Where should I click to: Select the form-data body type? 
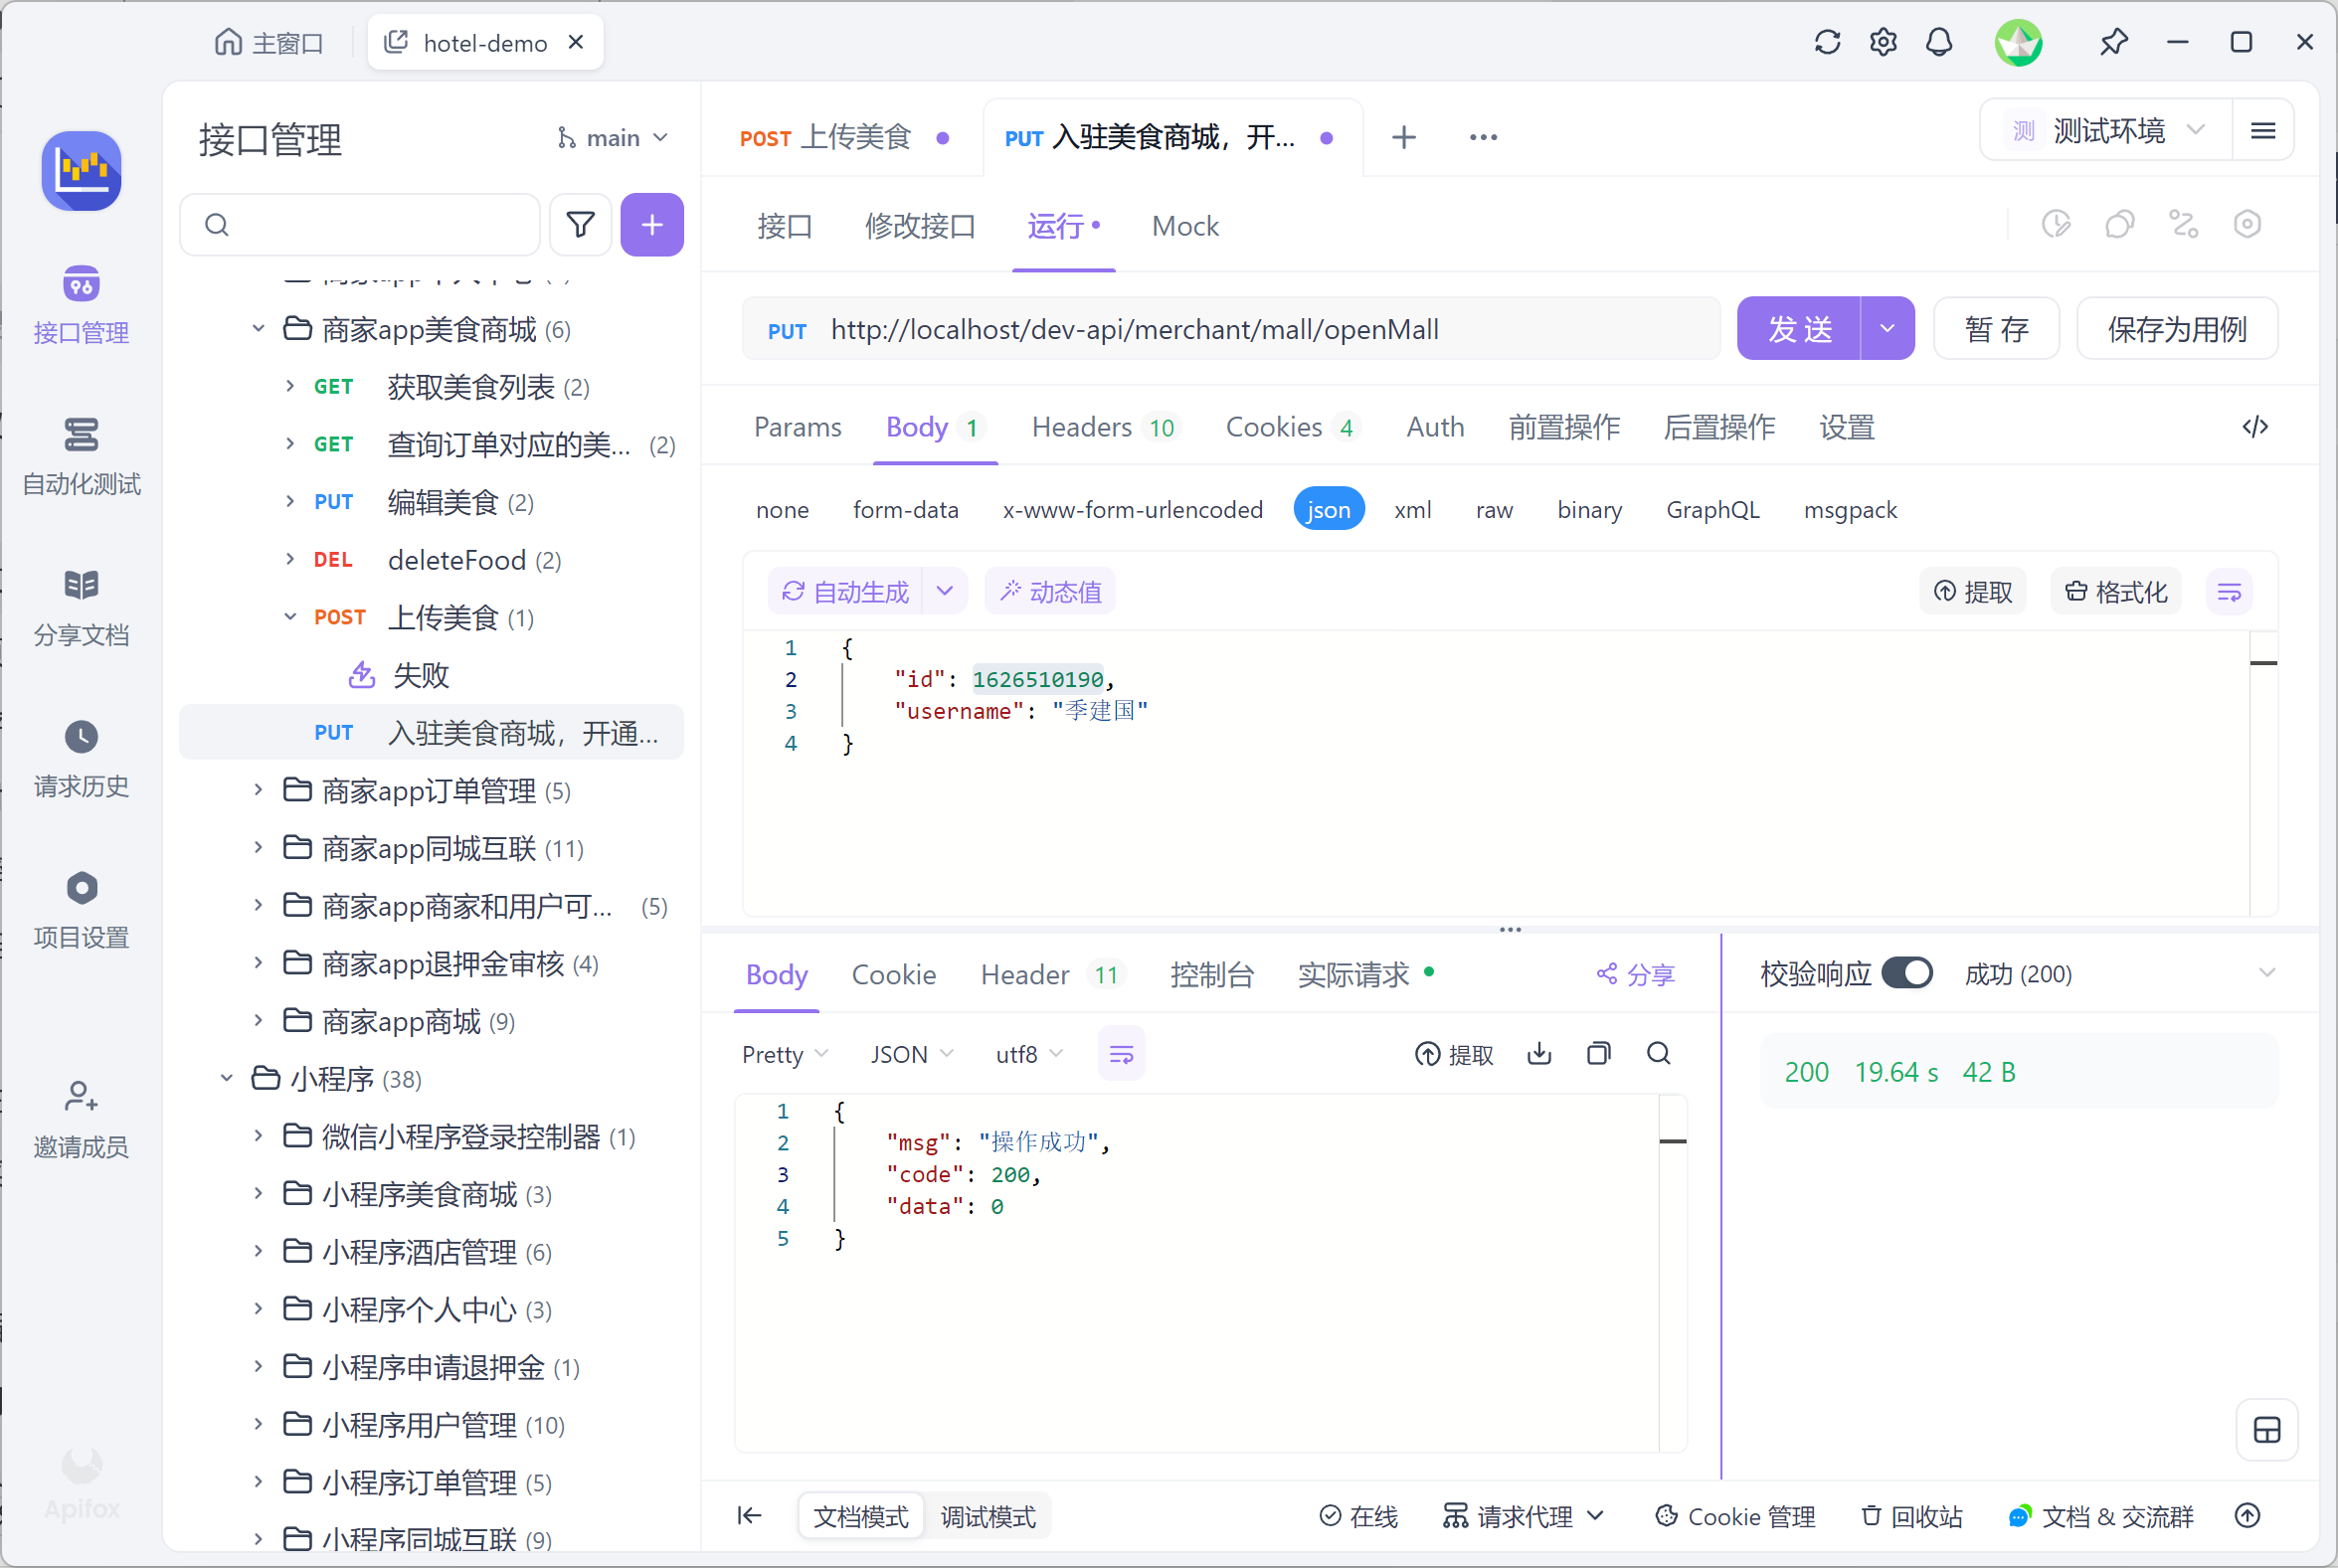(905, 510)
